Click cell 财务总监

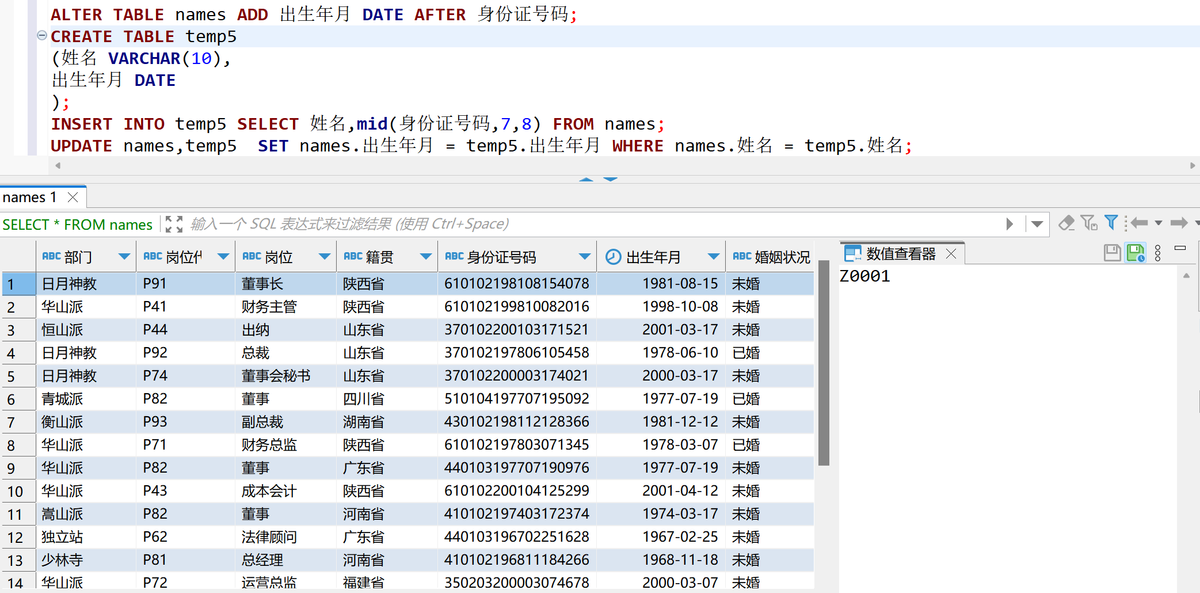point(285,445)
